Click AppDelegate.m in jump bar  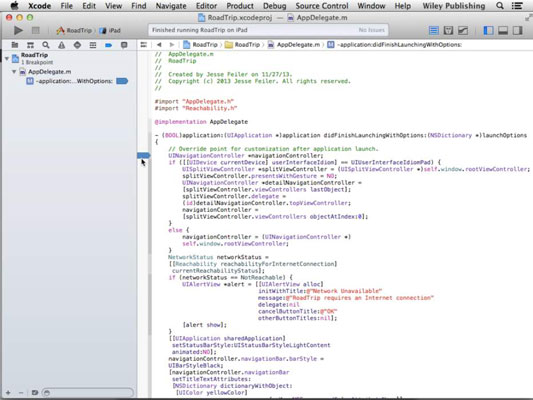click(x=294, y=45)
